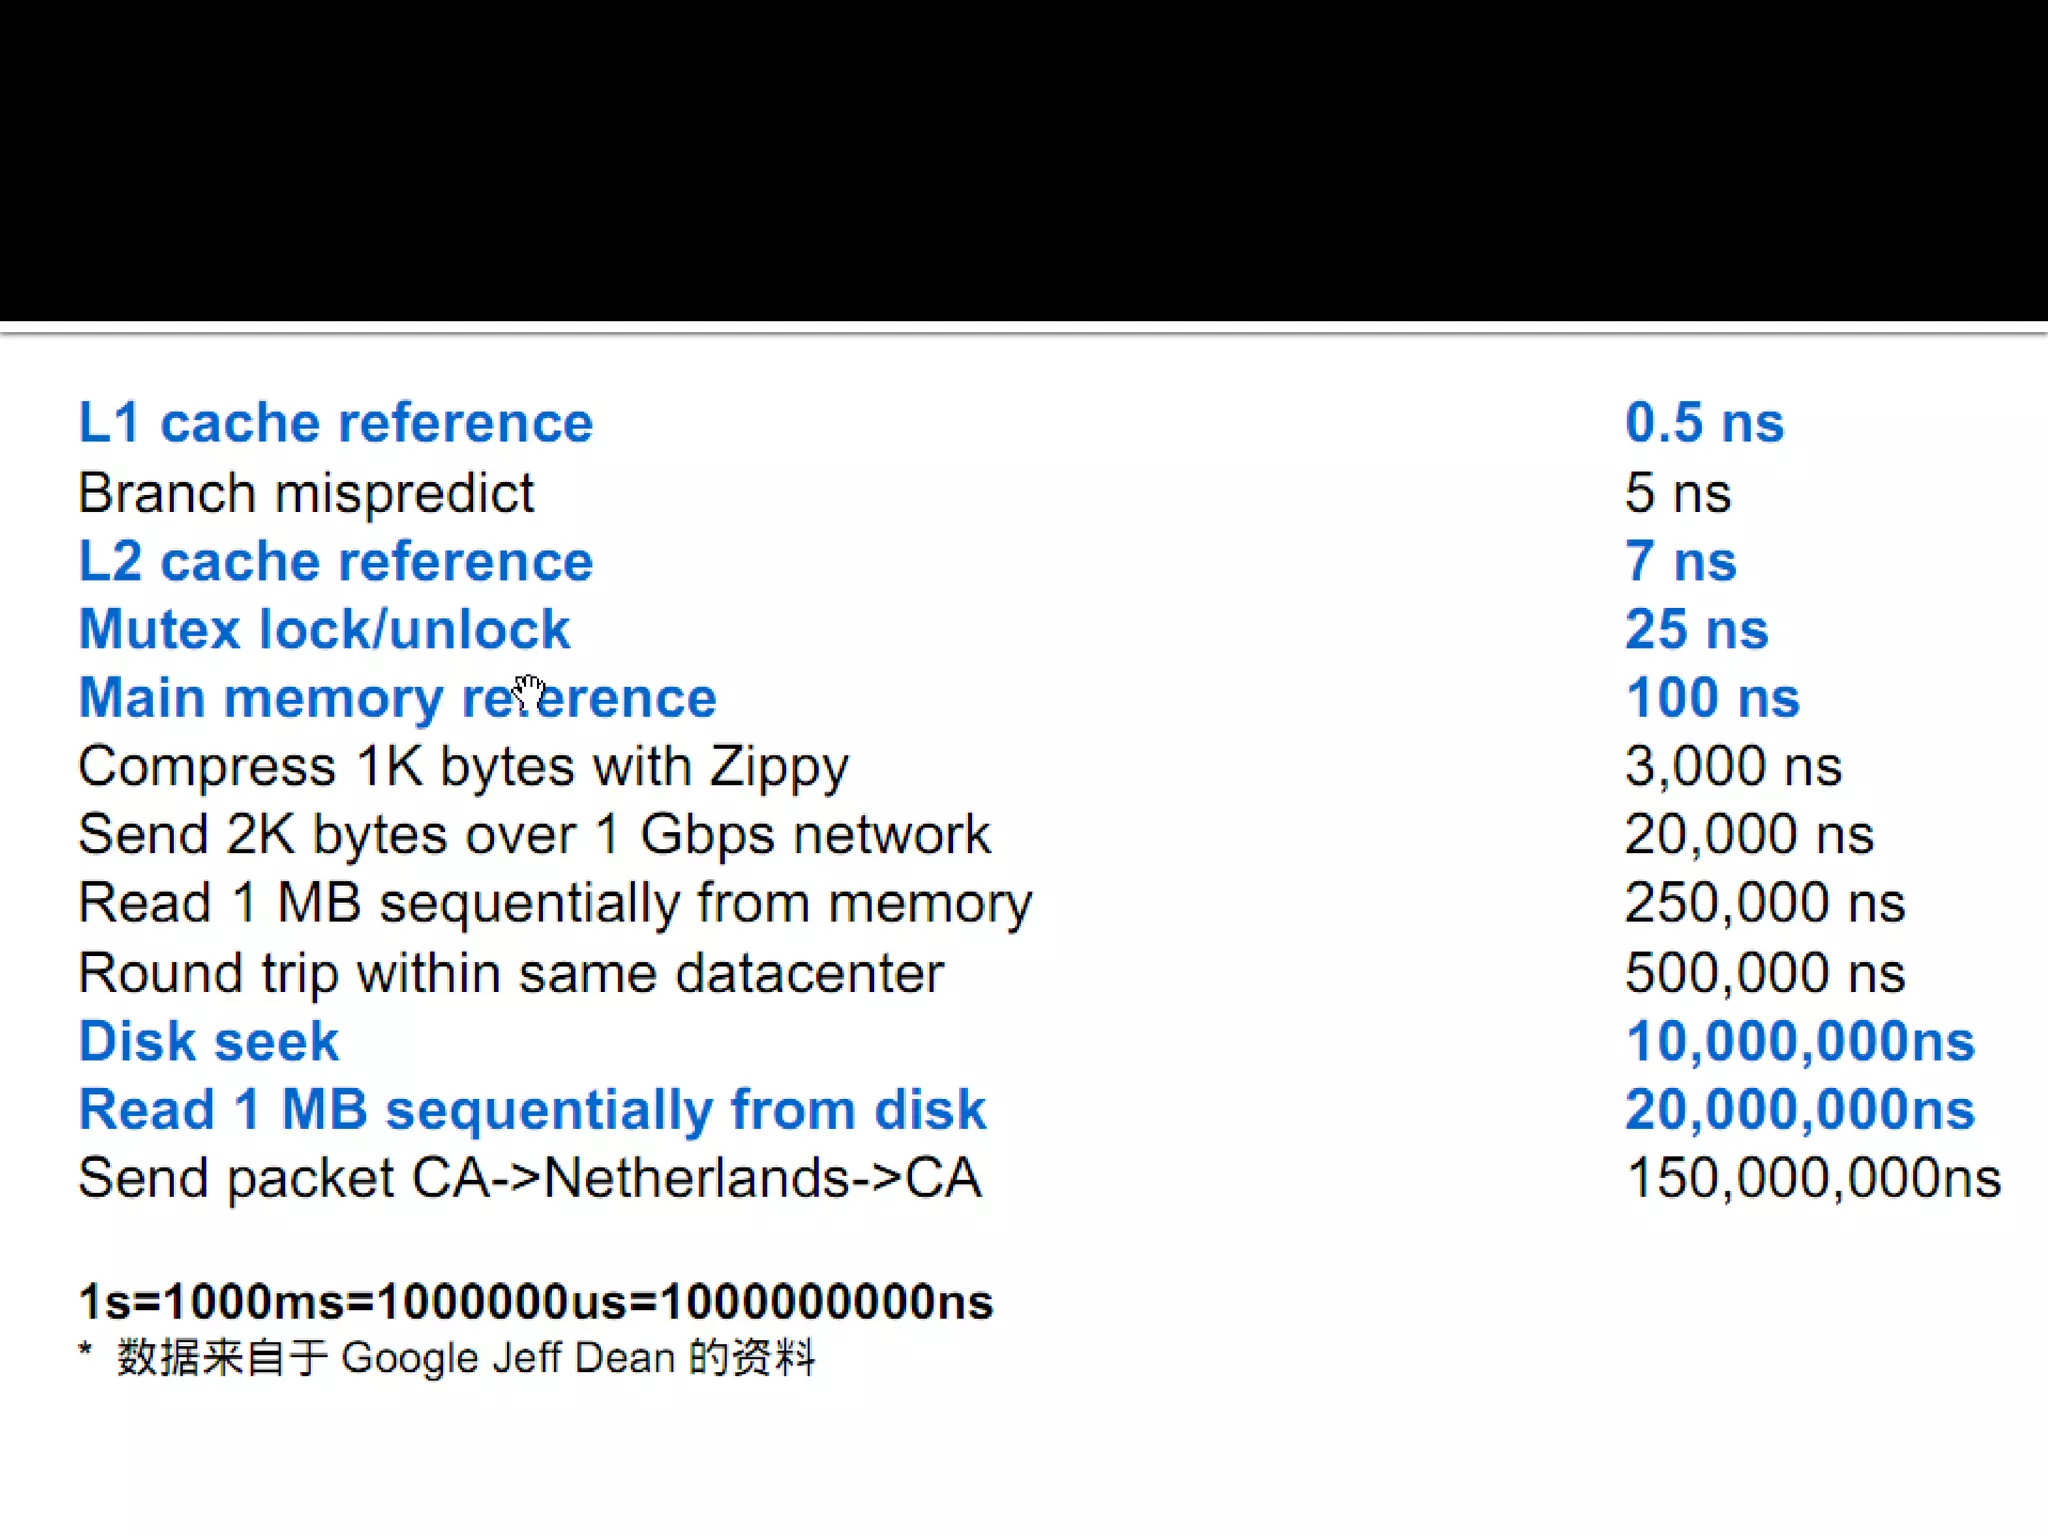Click the 'Main memory reference' line
Viewport: 2048px width, 1536px height.
point(397,697)
